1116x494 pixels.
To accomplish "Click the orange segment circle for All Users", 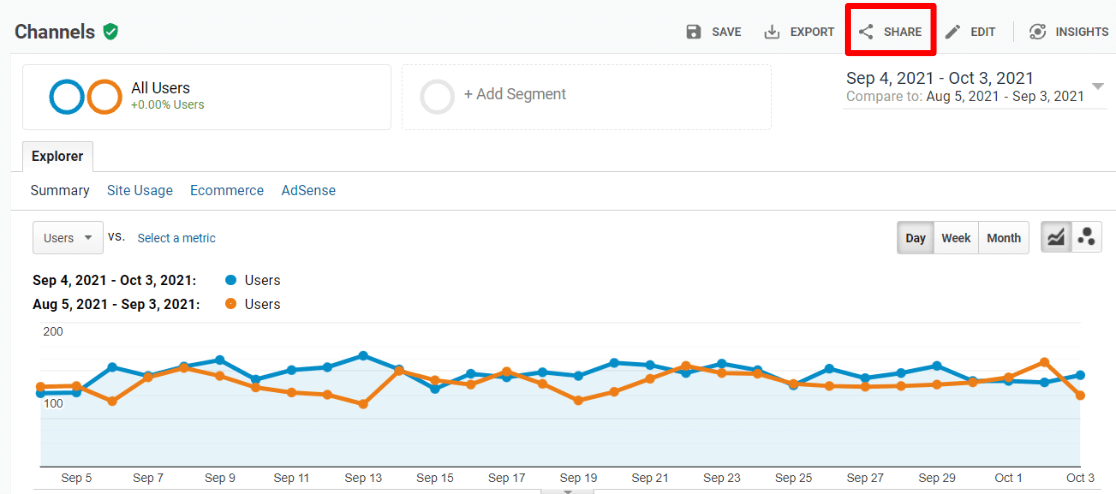I will pyautogui.click(x=105, y=96).
